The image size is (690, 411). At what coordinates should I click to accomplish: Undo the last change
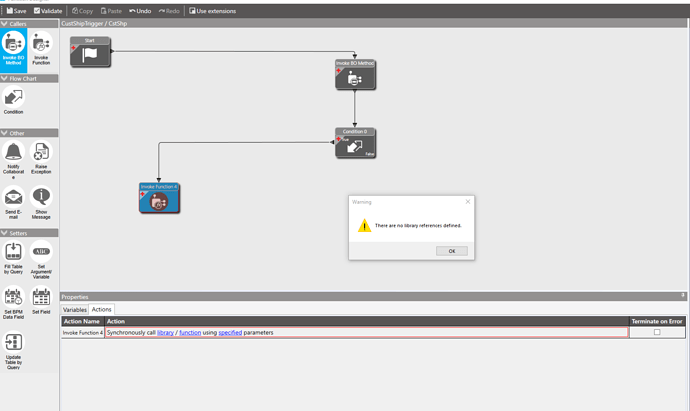point(140,11)
